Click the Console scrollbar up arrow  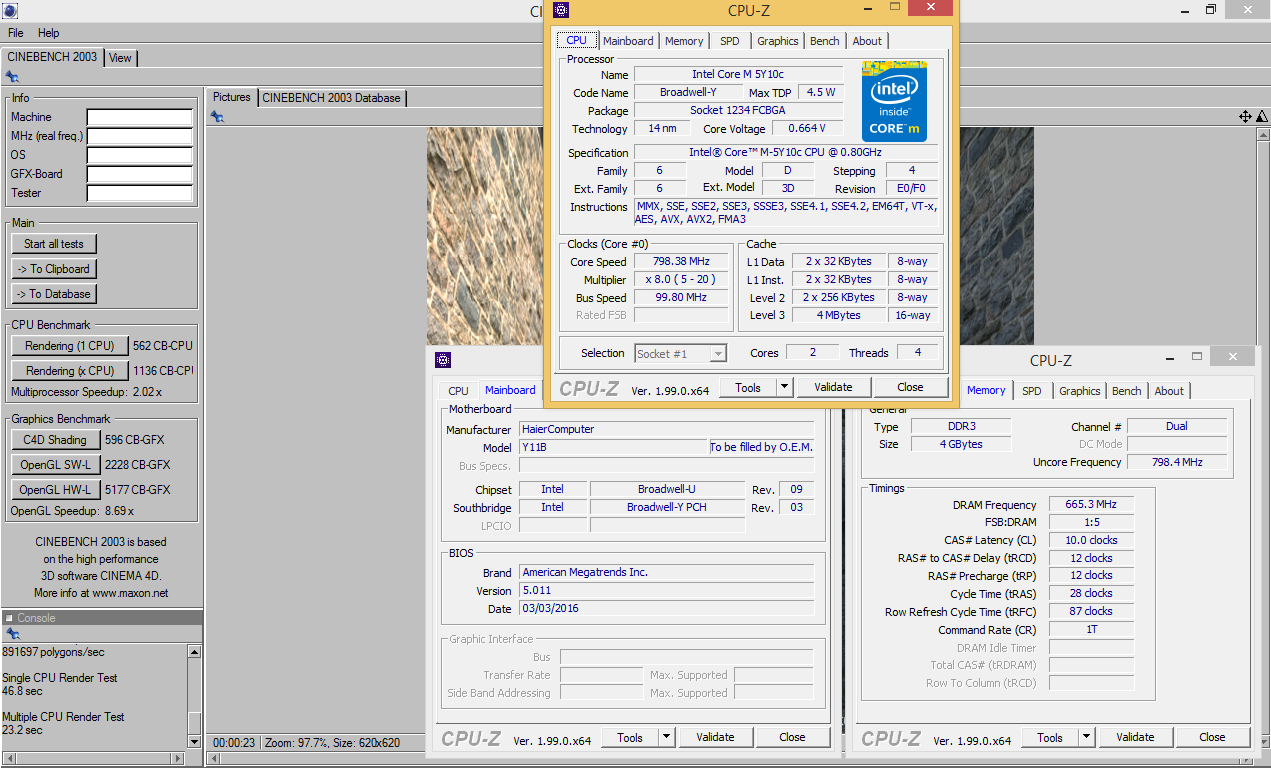pos(195,651)
